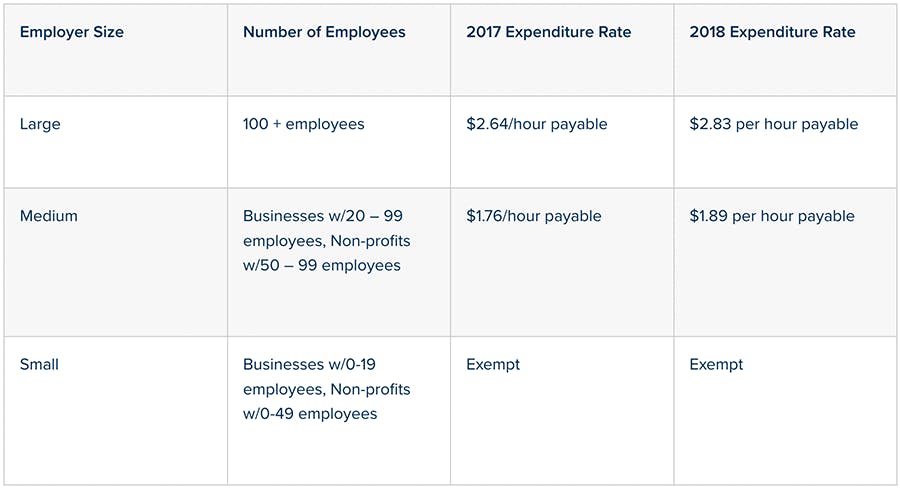
Task: Select the $1.89 per hour payable rate
Action: (772, 216)
